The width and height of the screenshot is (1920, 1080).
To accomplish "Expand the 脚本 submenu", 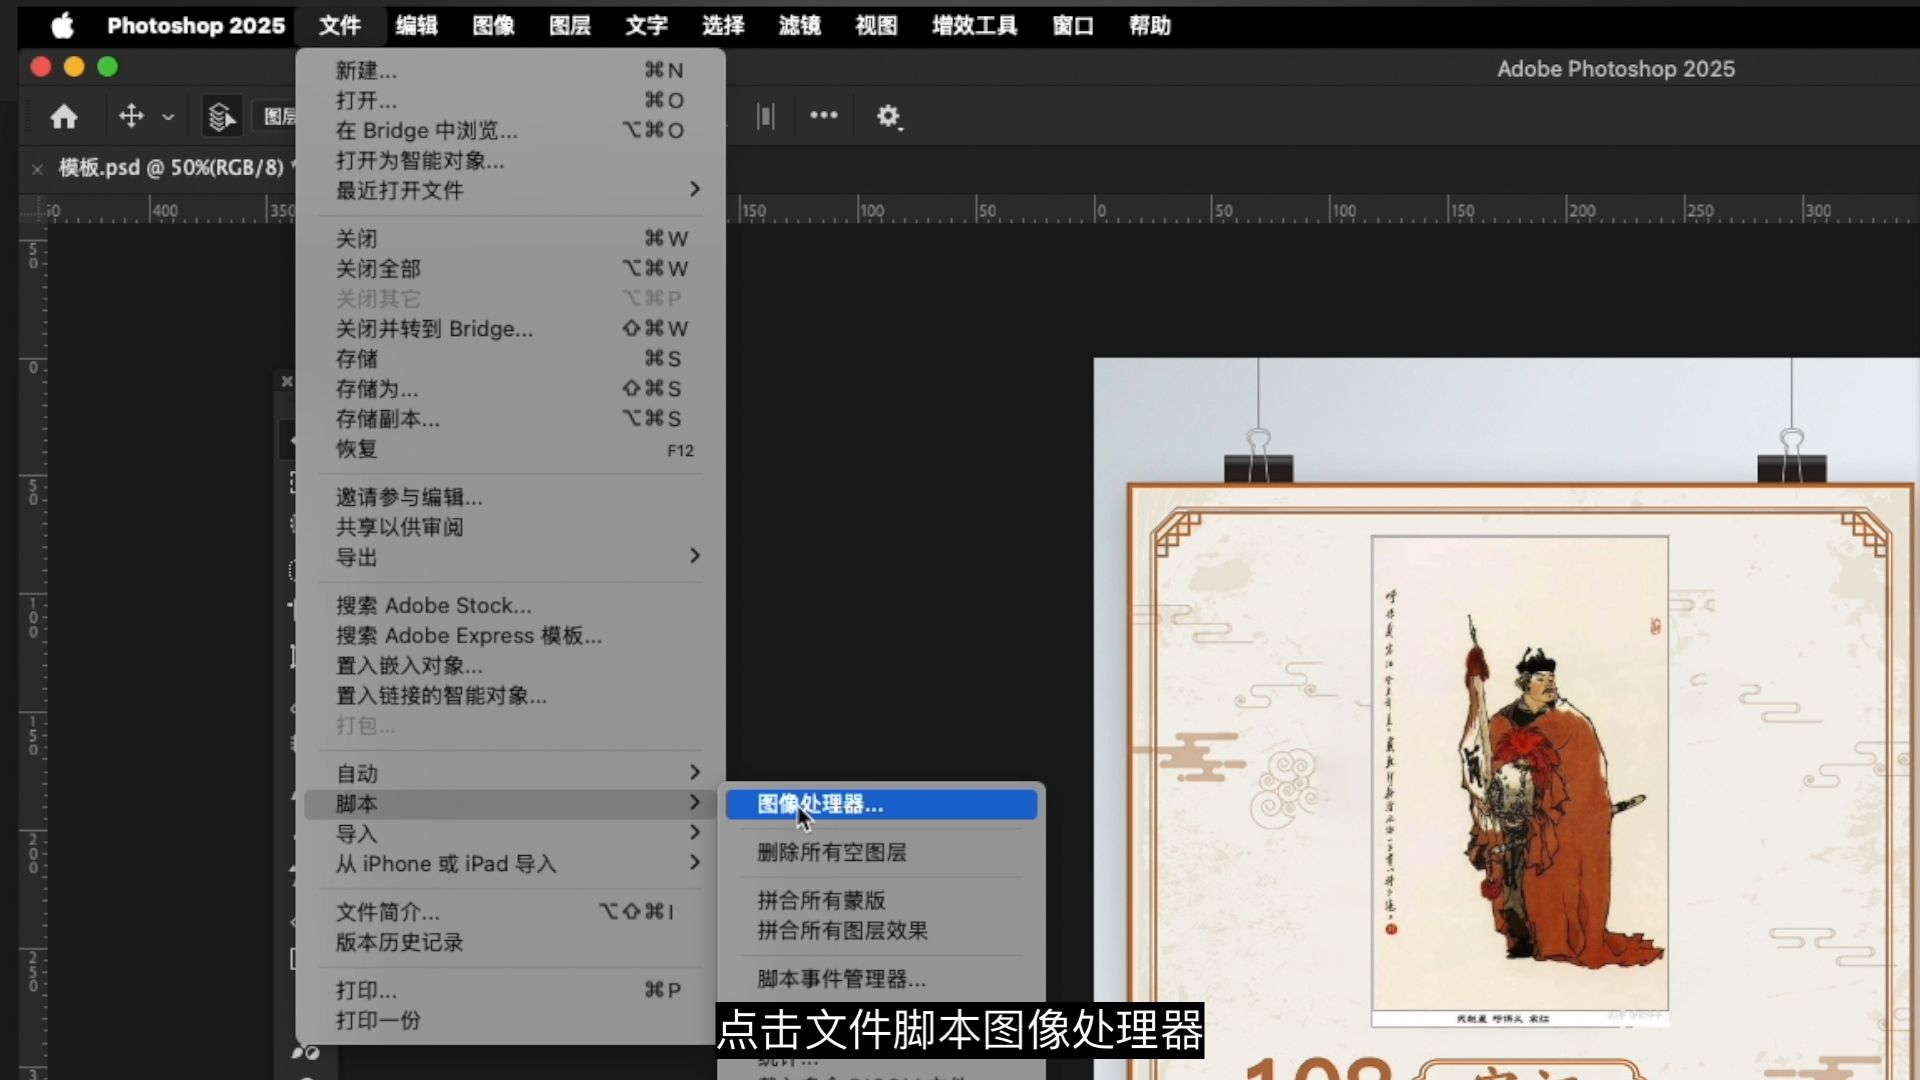I will coord(510,803).
